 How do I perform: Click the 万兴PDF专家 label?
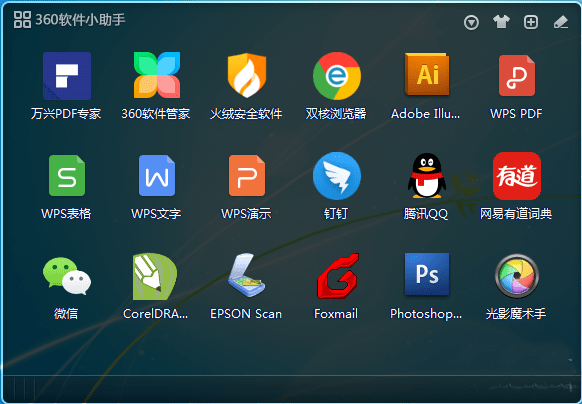pyautogui.click(x=66, y=114)
